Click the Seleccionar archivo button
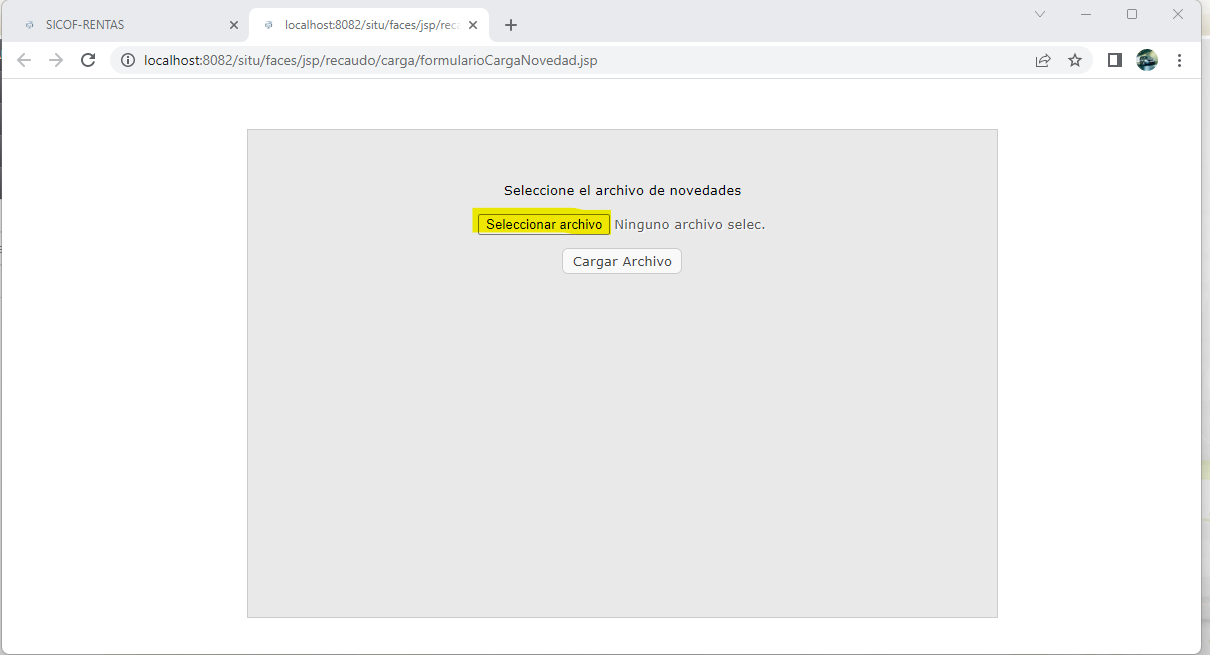 [x=544, y=224]
